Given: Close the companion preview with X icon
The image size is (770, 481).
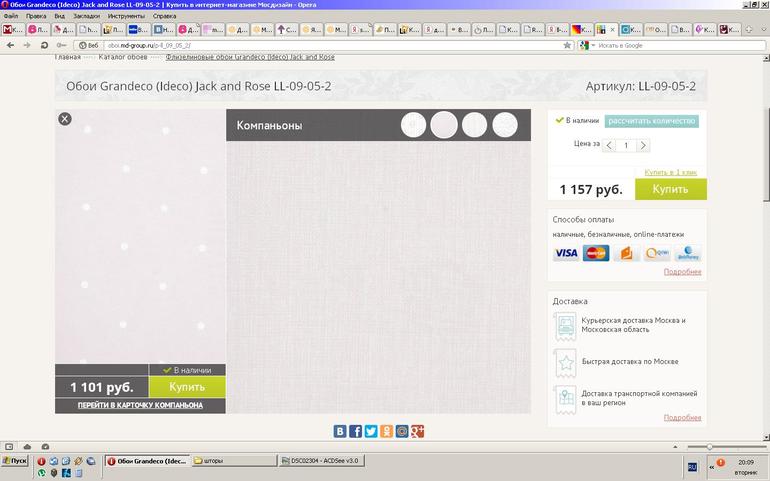Looking at the screenshot, I should click(65, 119).
